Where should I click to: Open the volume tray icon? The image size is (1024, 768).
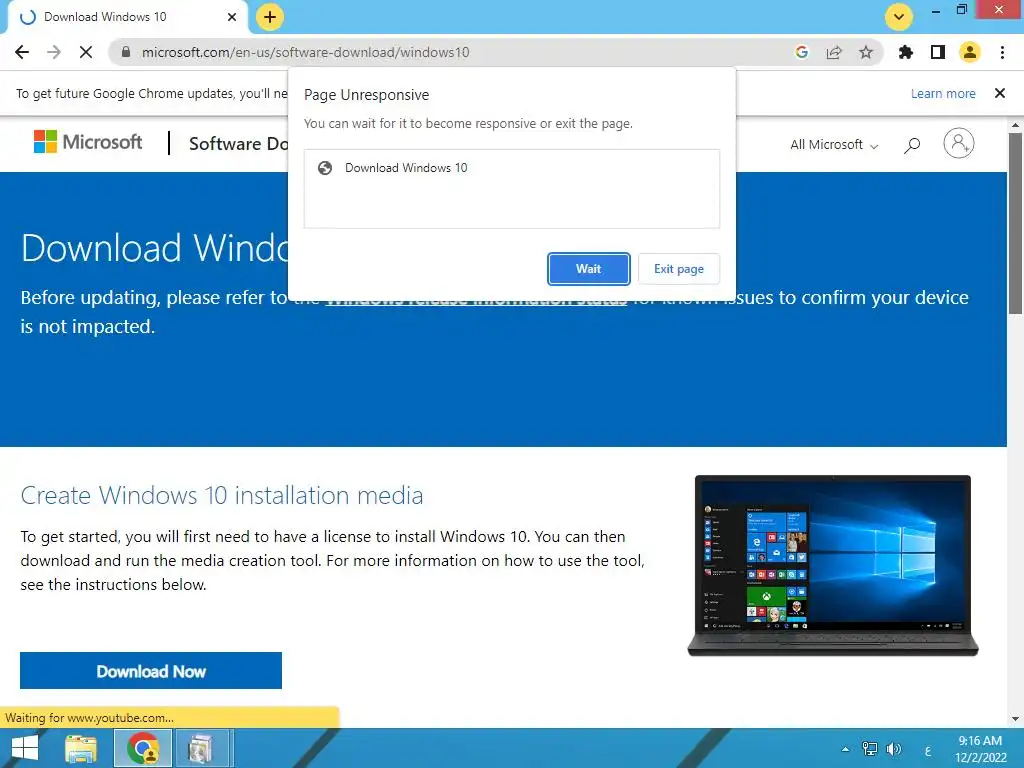pos(893,749)
